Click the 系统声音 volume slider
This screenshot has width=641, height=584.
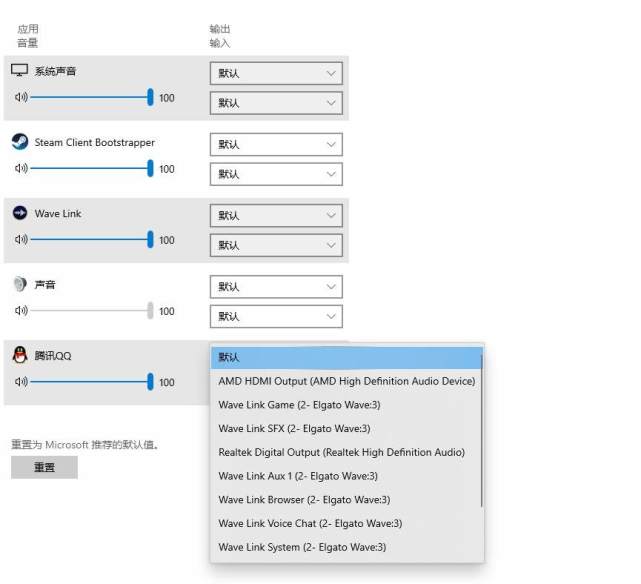pyautogui.click(x=92, y=97)
